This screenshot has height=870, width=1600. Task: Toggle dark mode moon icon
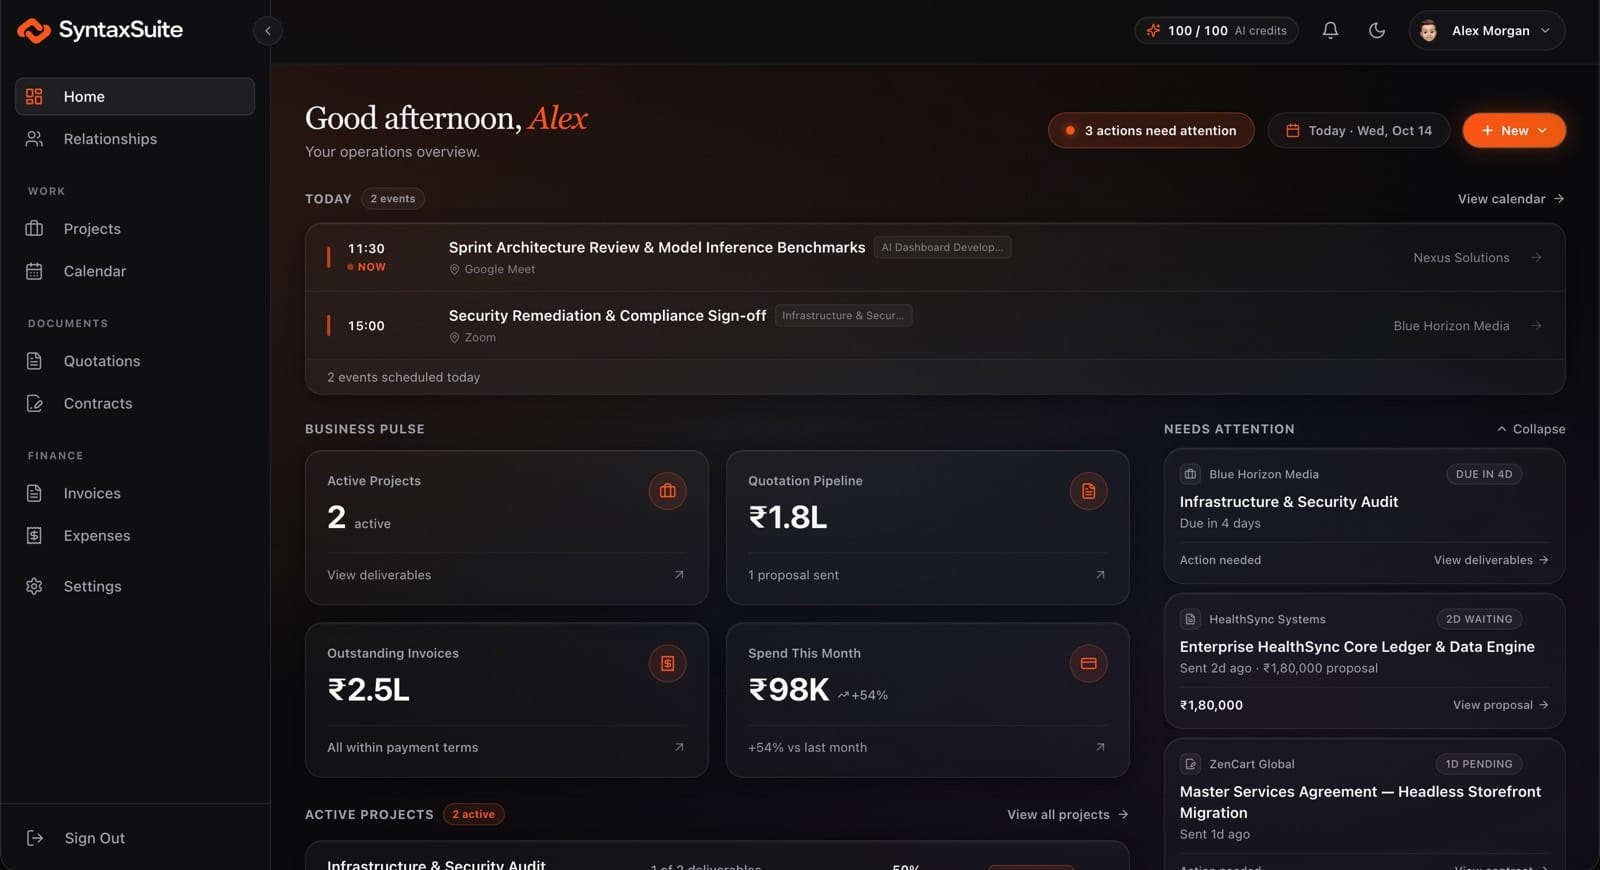coord(1377,31)
